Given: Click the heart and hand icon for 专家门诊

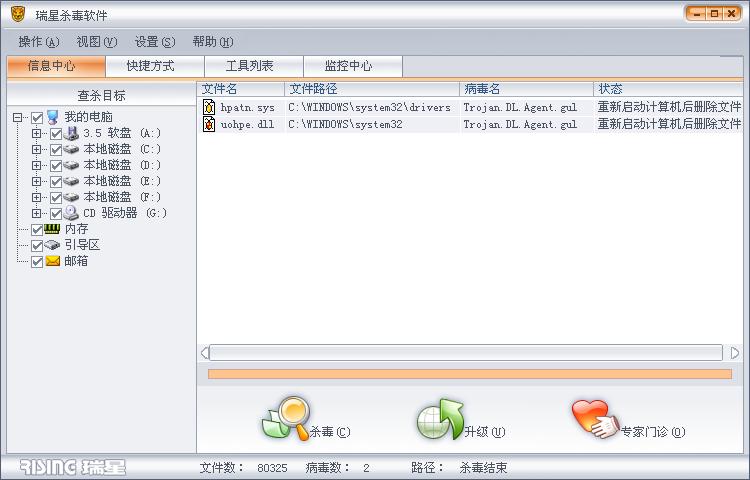Looking at the screenshot, I should click(x=596, y=419).
